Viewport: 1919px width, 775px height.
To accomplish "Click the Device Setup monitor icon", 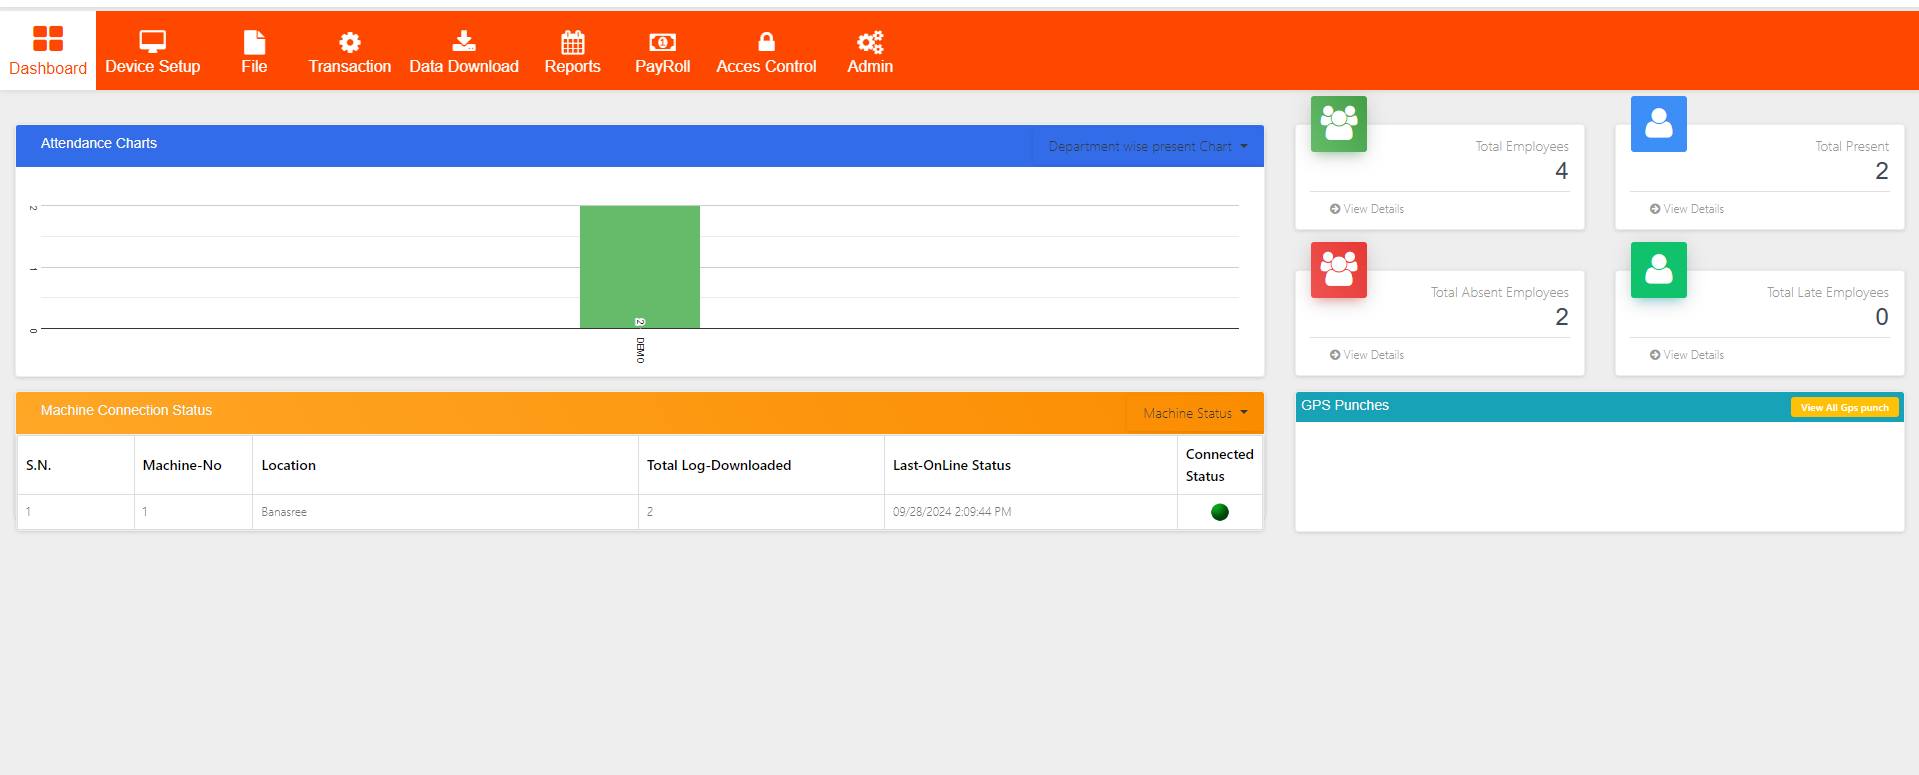I will pos(152,41).
